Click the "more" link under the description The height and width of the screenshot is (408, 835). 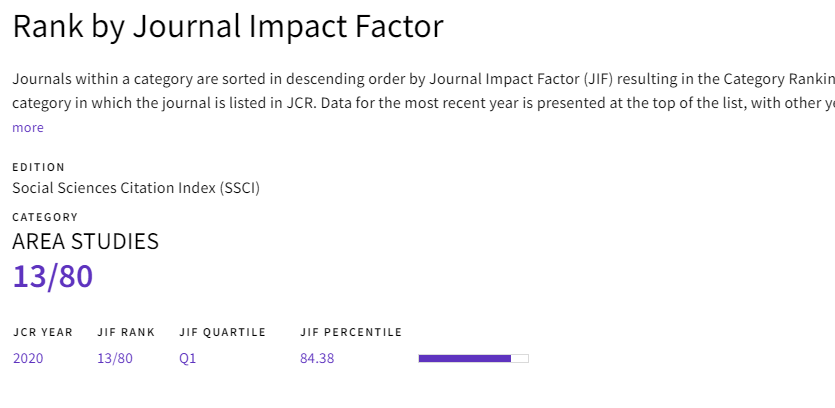pyautogui.click(x=28, y=127)
